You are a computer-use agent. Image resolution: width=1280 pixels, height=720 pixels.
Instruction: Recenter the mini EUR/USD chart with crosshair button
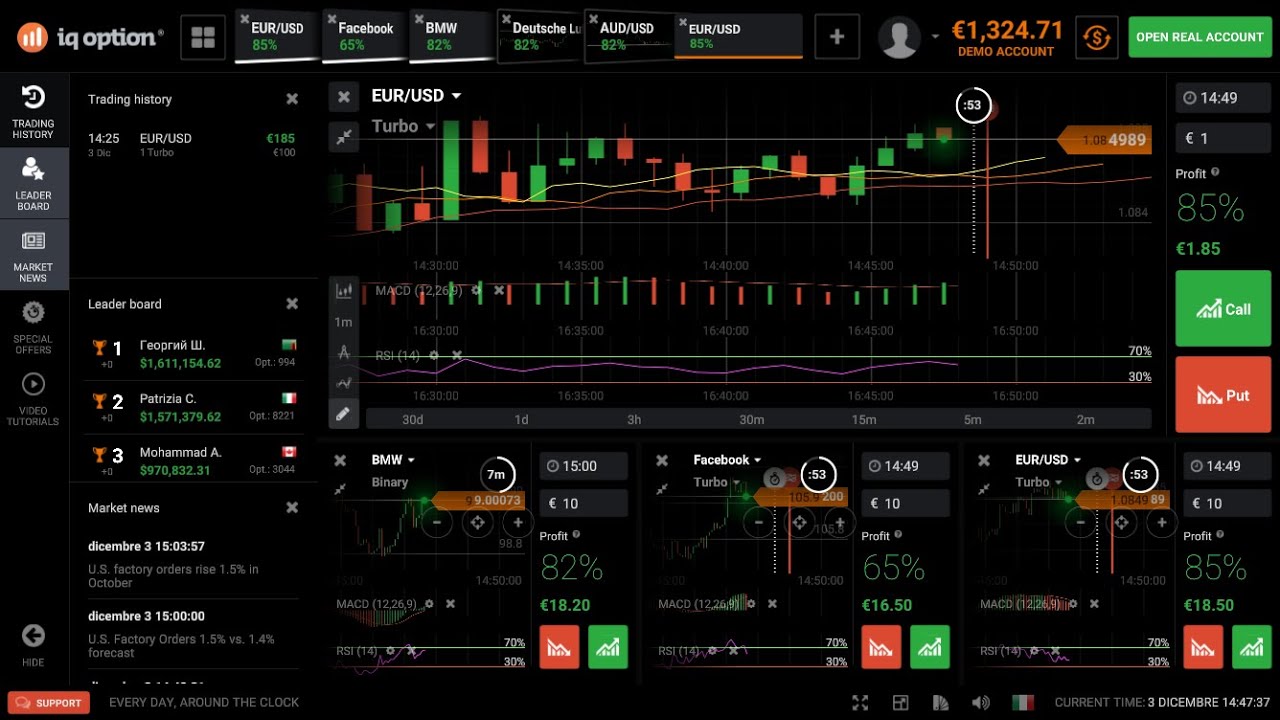point(1121,522)
